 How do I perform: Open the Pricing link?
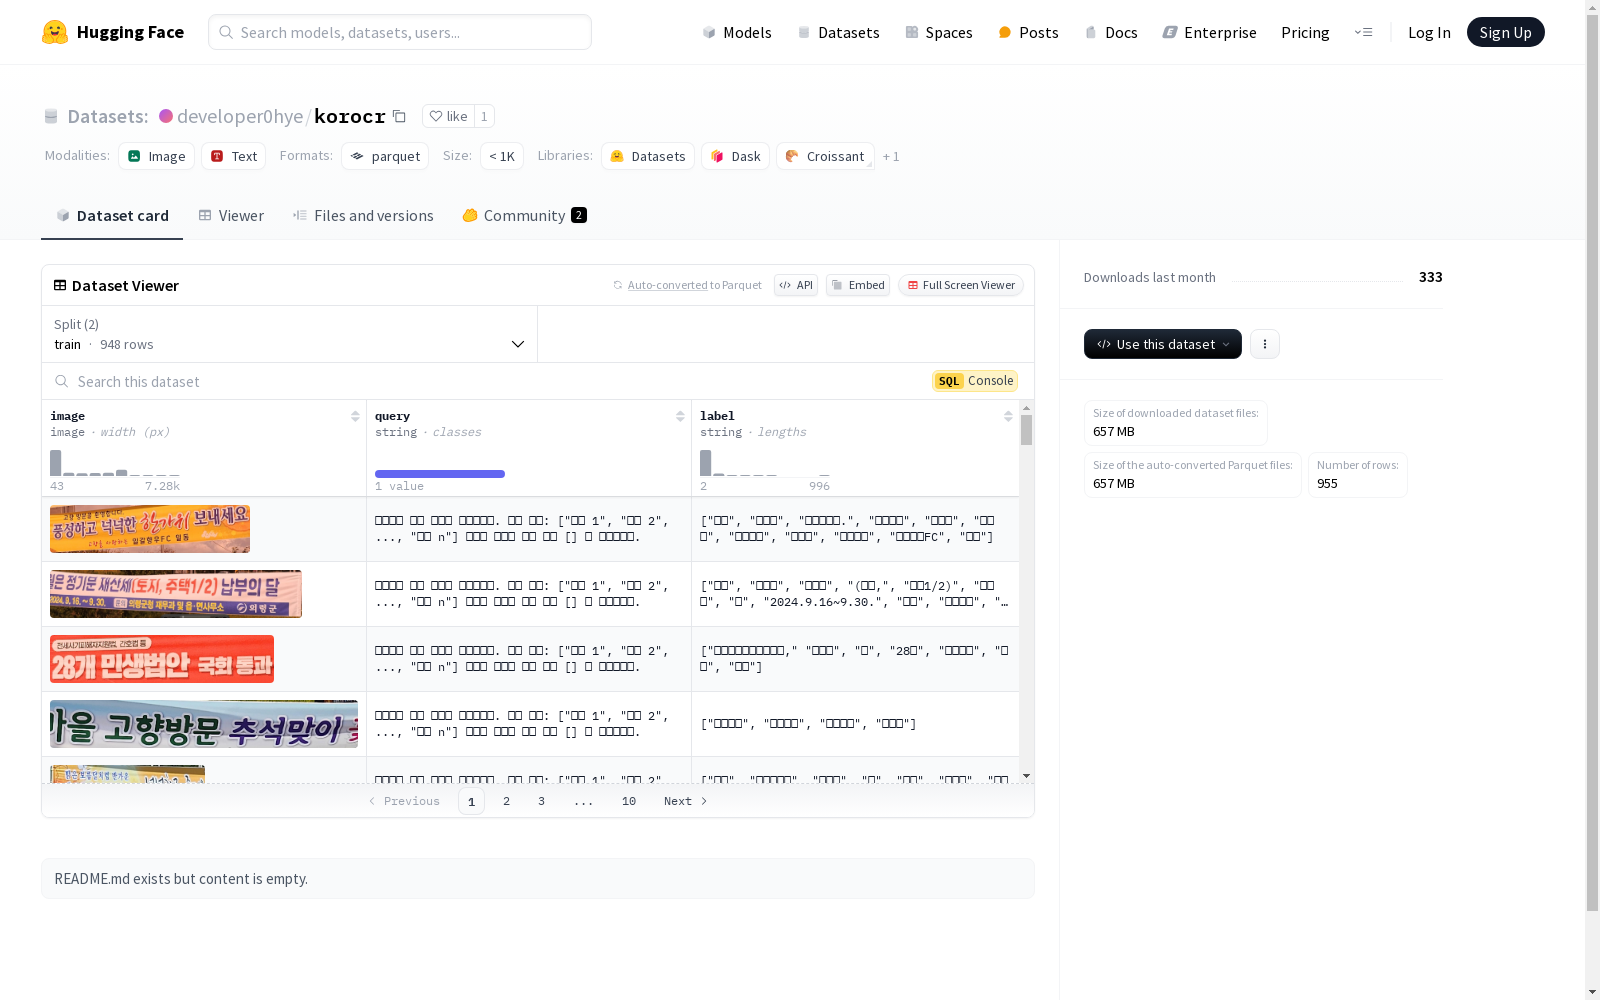[x=1305, y=32]
